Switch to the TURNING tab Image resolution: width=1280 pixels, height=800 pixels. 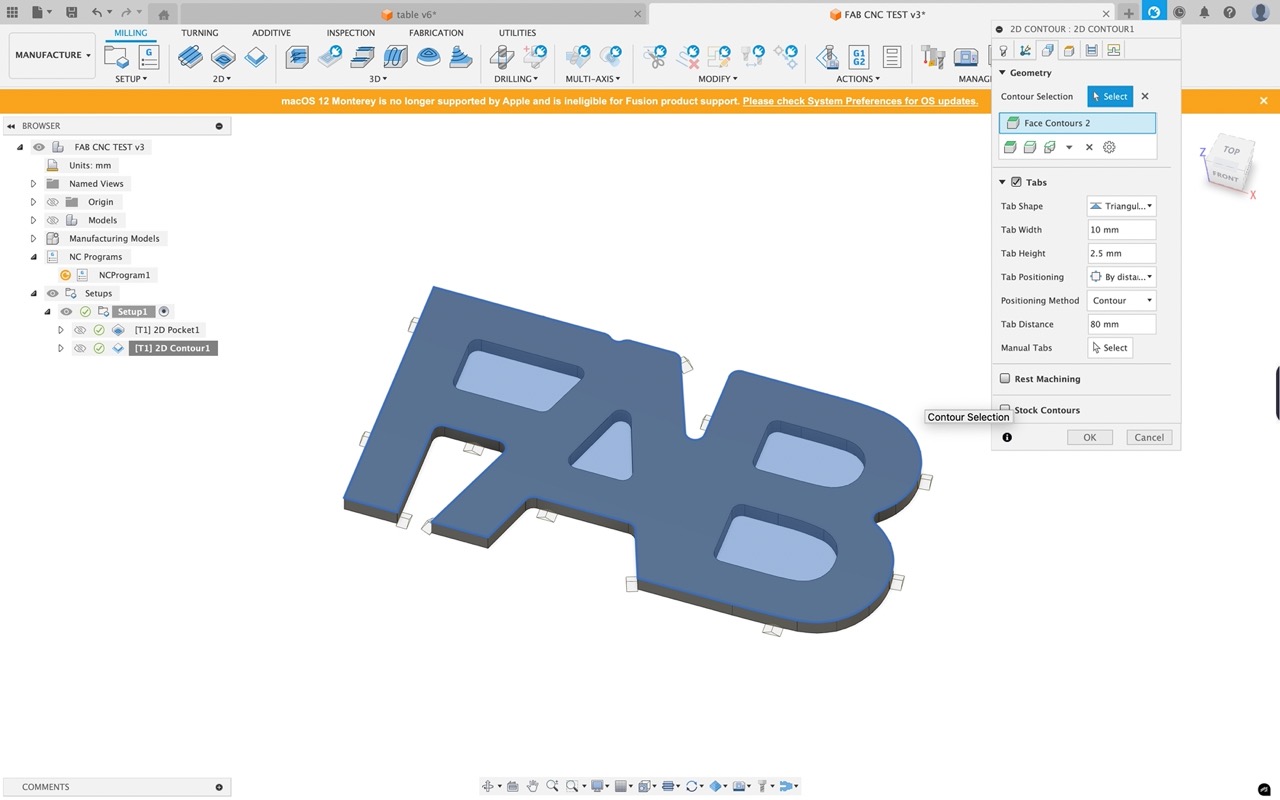199,33
